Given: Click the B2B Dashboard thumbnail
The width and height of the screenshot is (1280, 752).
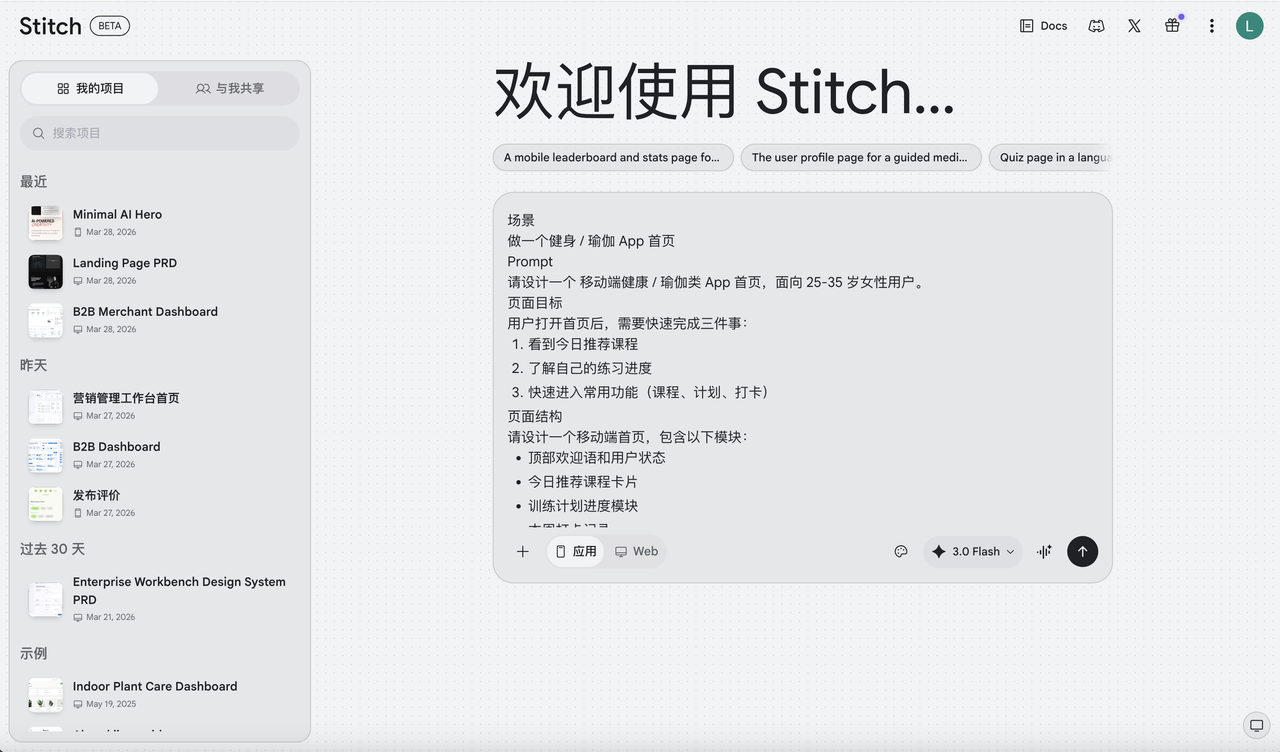Looking at the screenshot, I should click(46, 455).
